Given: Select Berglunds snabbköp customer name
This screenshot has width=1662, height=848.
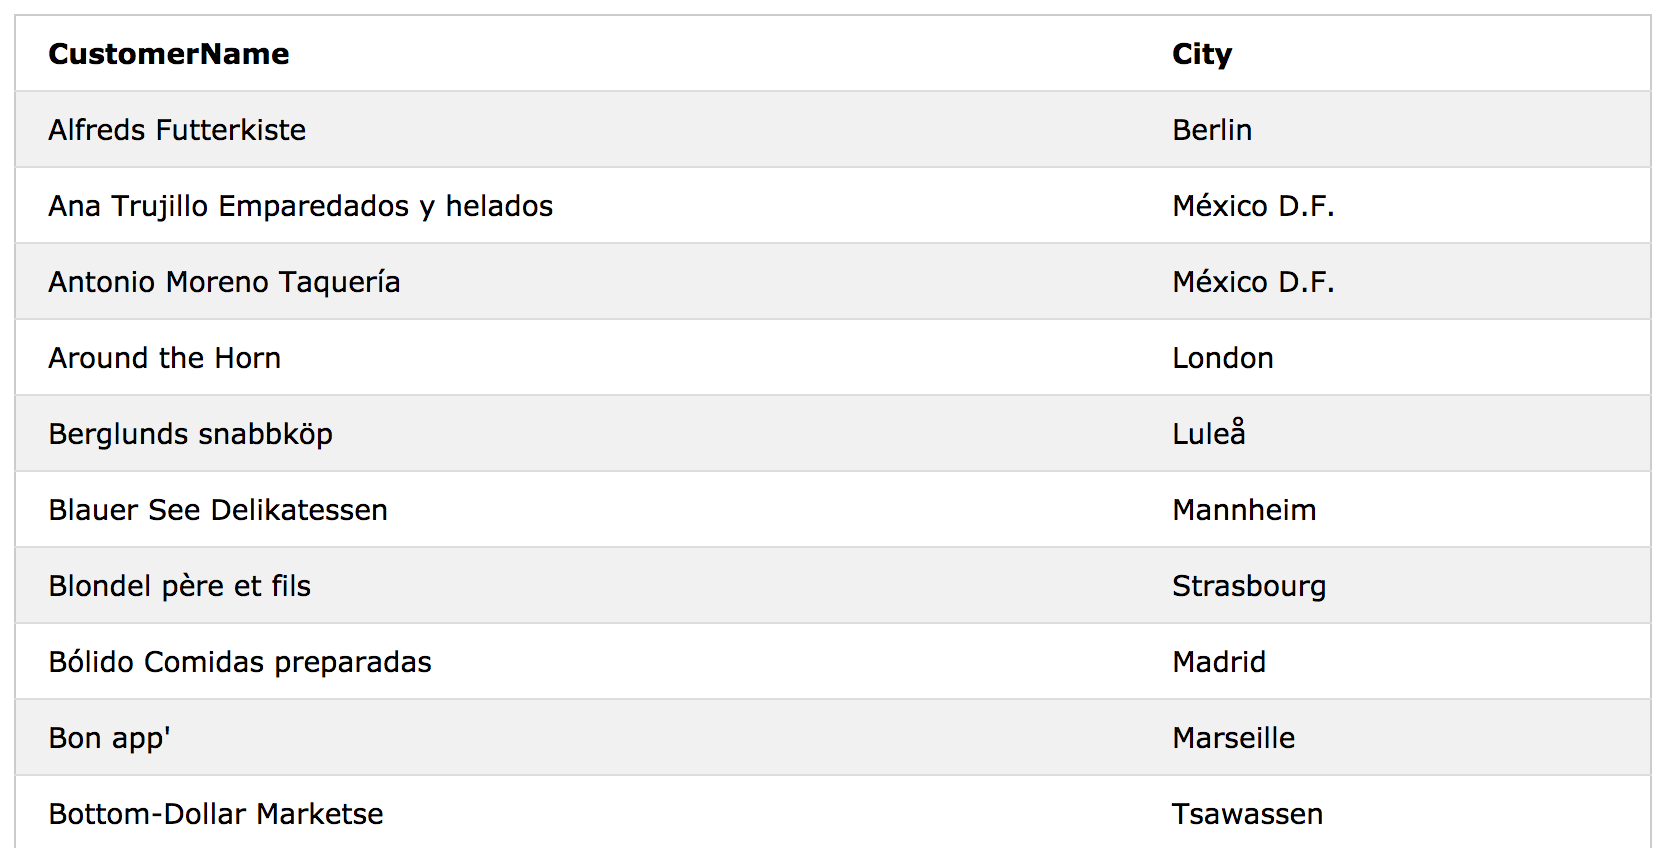Looking at the screenshot, I should coord(191,434).
